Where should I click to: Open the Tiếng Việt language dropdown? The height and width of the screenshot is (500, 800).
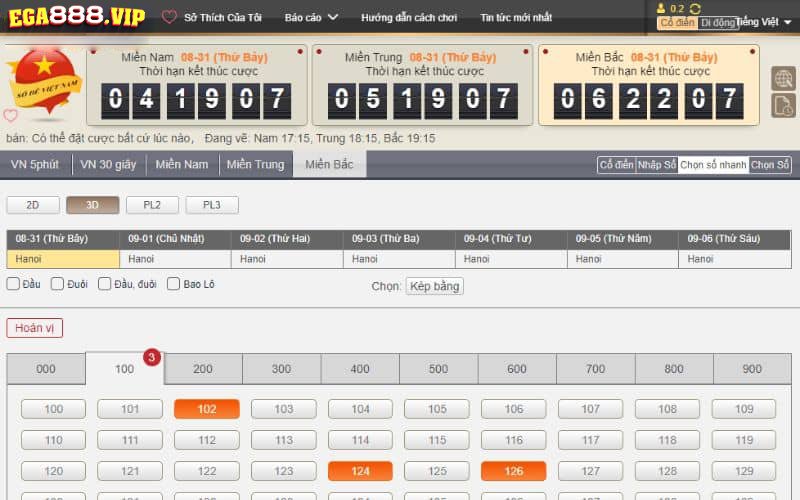764,22
